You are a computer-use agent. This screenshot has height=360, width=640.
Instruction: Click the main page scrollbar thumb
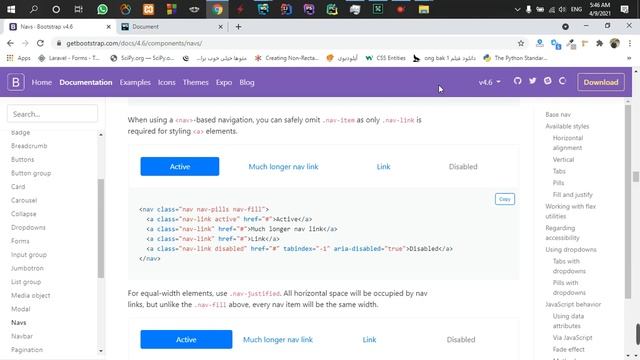coord(636,176)
